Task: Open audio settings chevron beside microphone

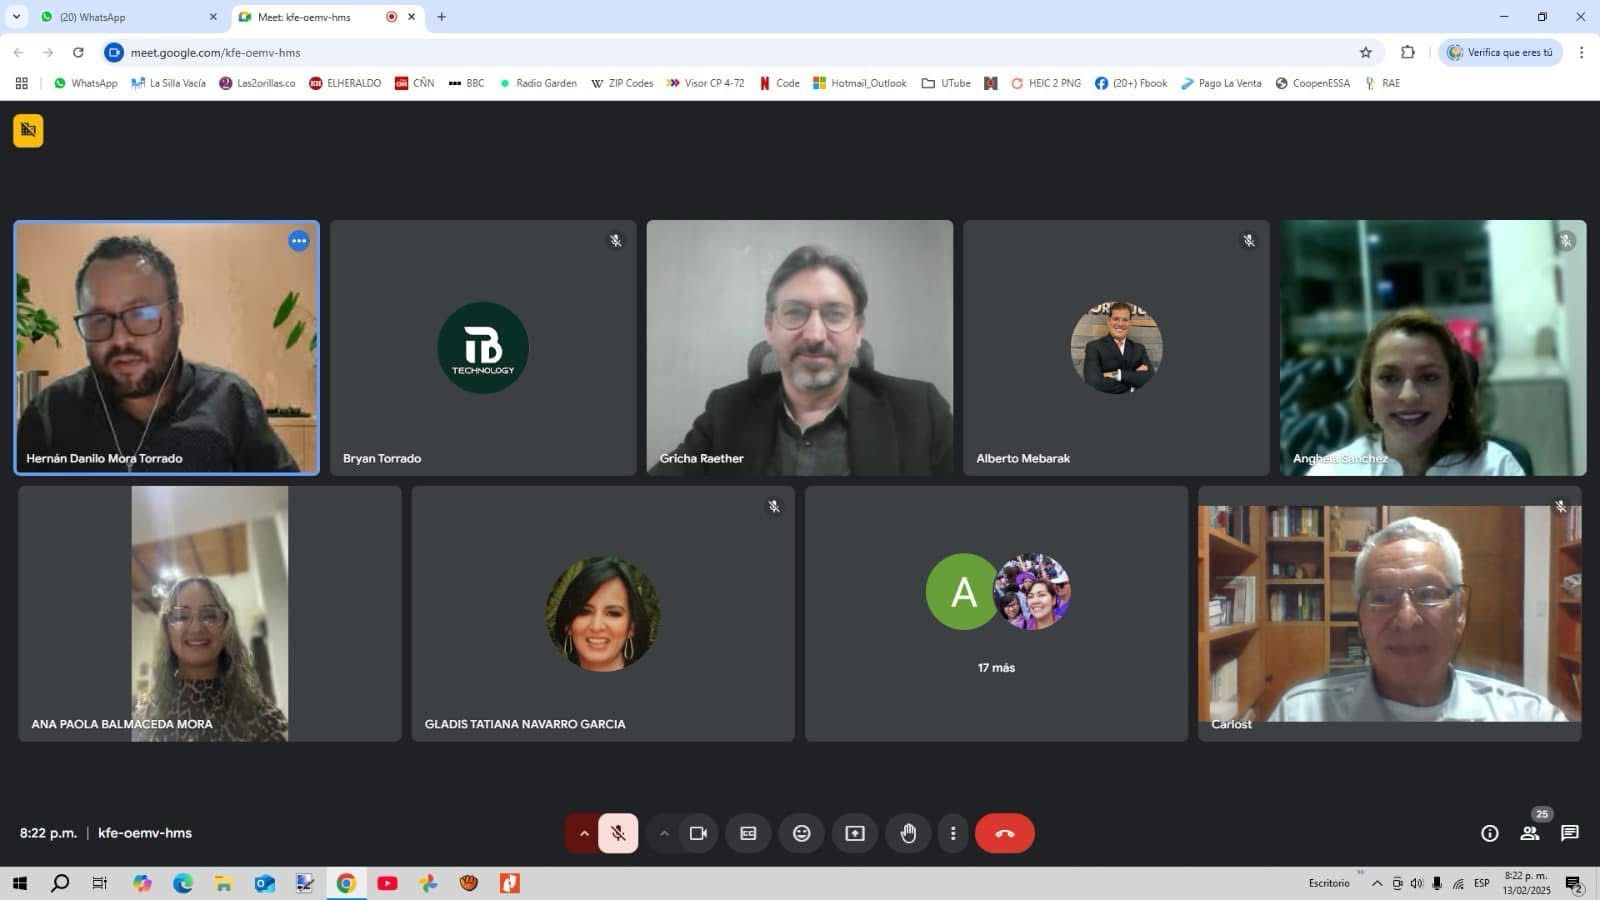Action: click(x=583, y=833)
